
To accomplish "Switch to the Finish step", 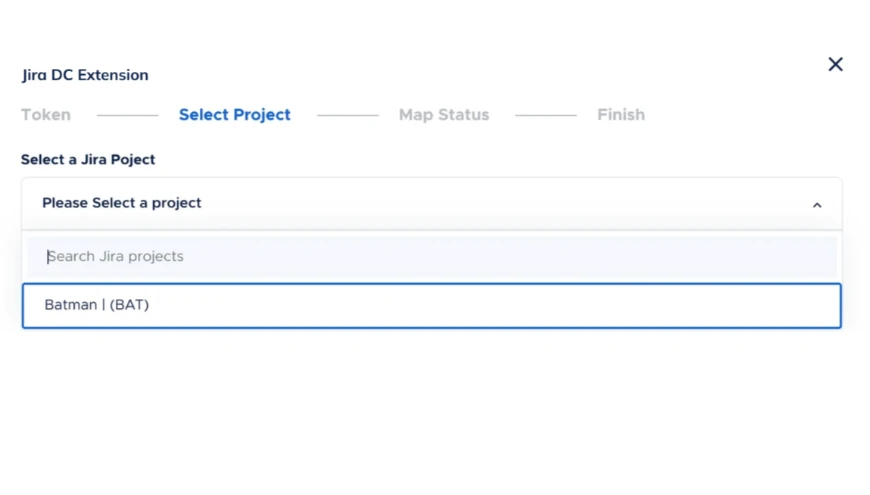I will pos(621,115).
